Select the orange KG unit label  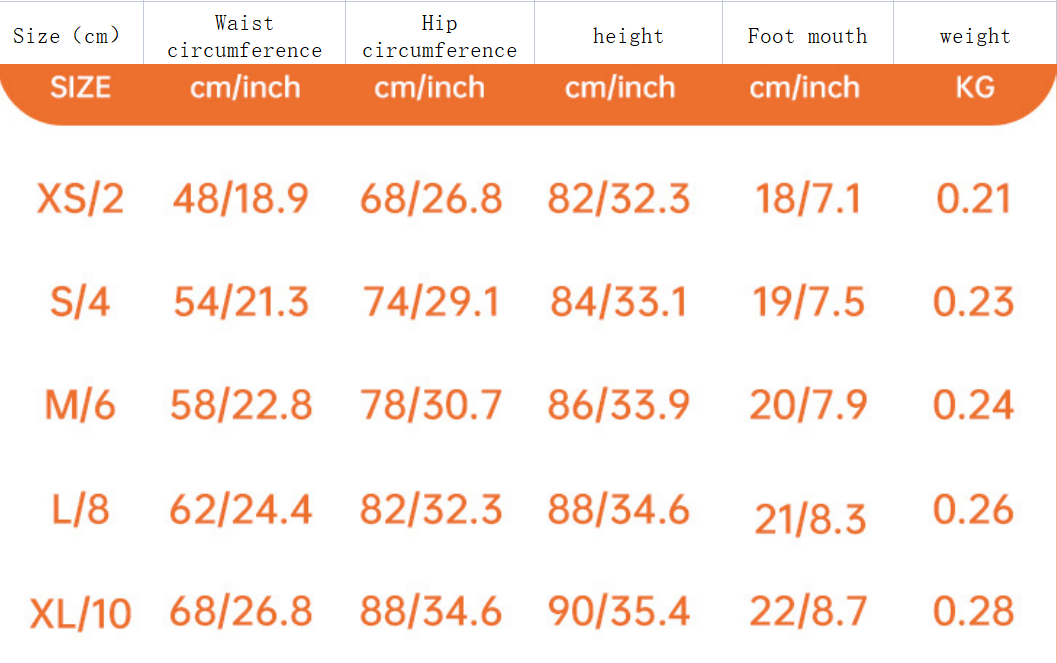click(x=974, y=88)
